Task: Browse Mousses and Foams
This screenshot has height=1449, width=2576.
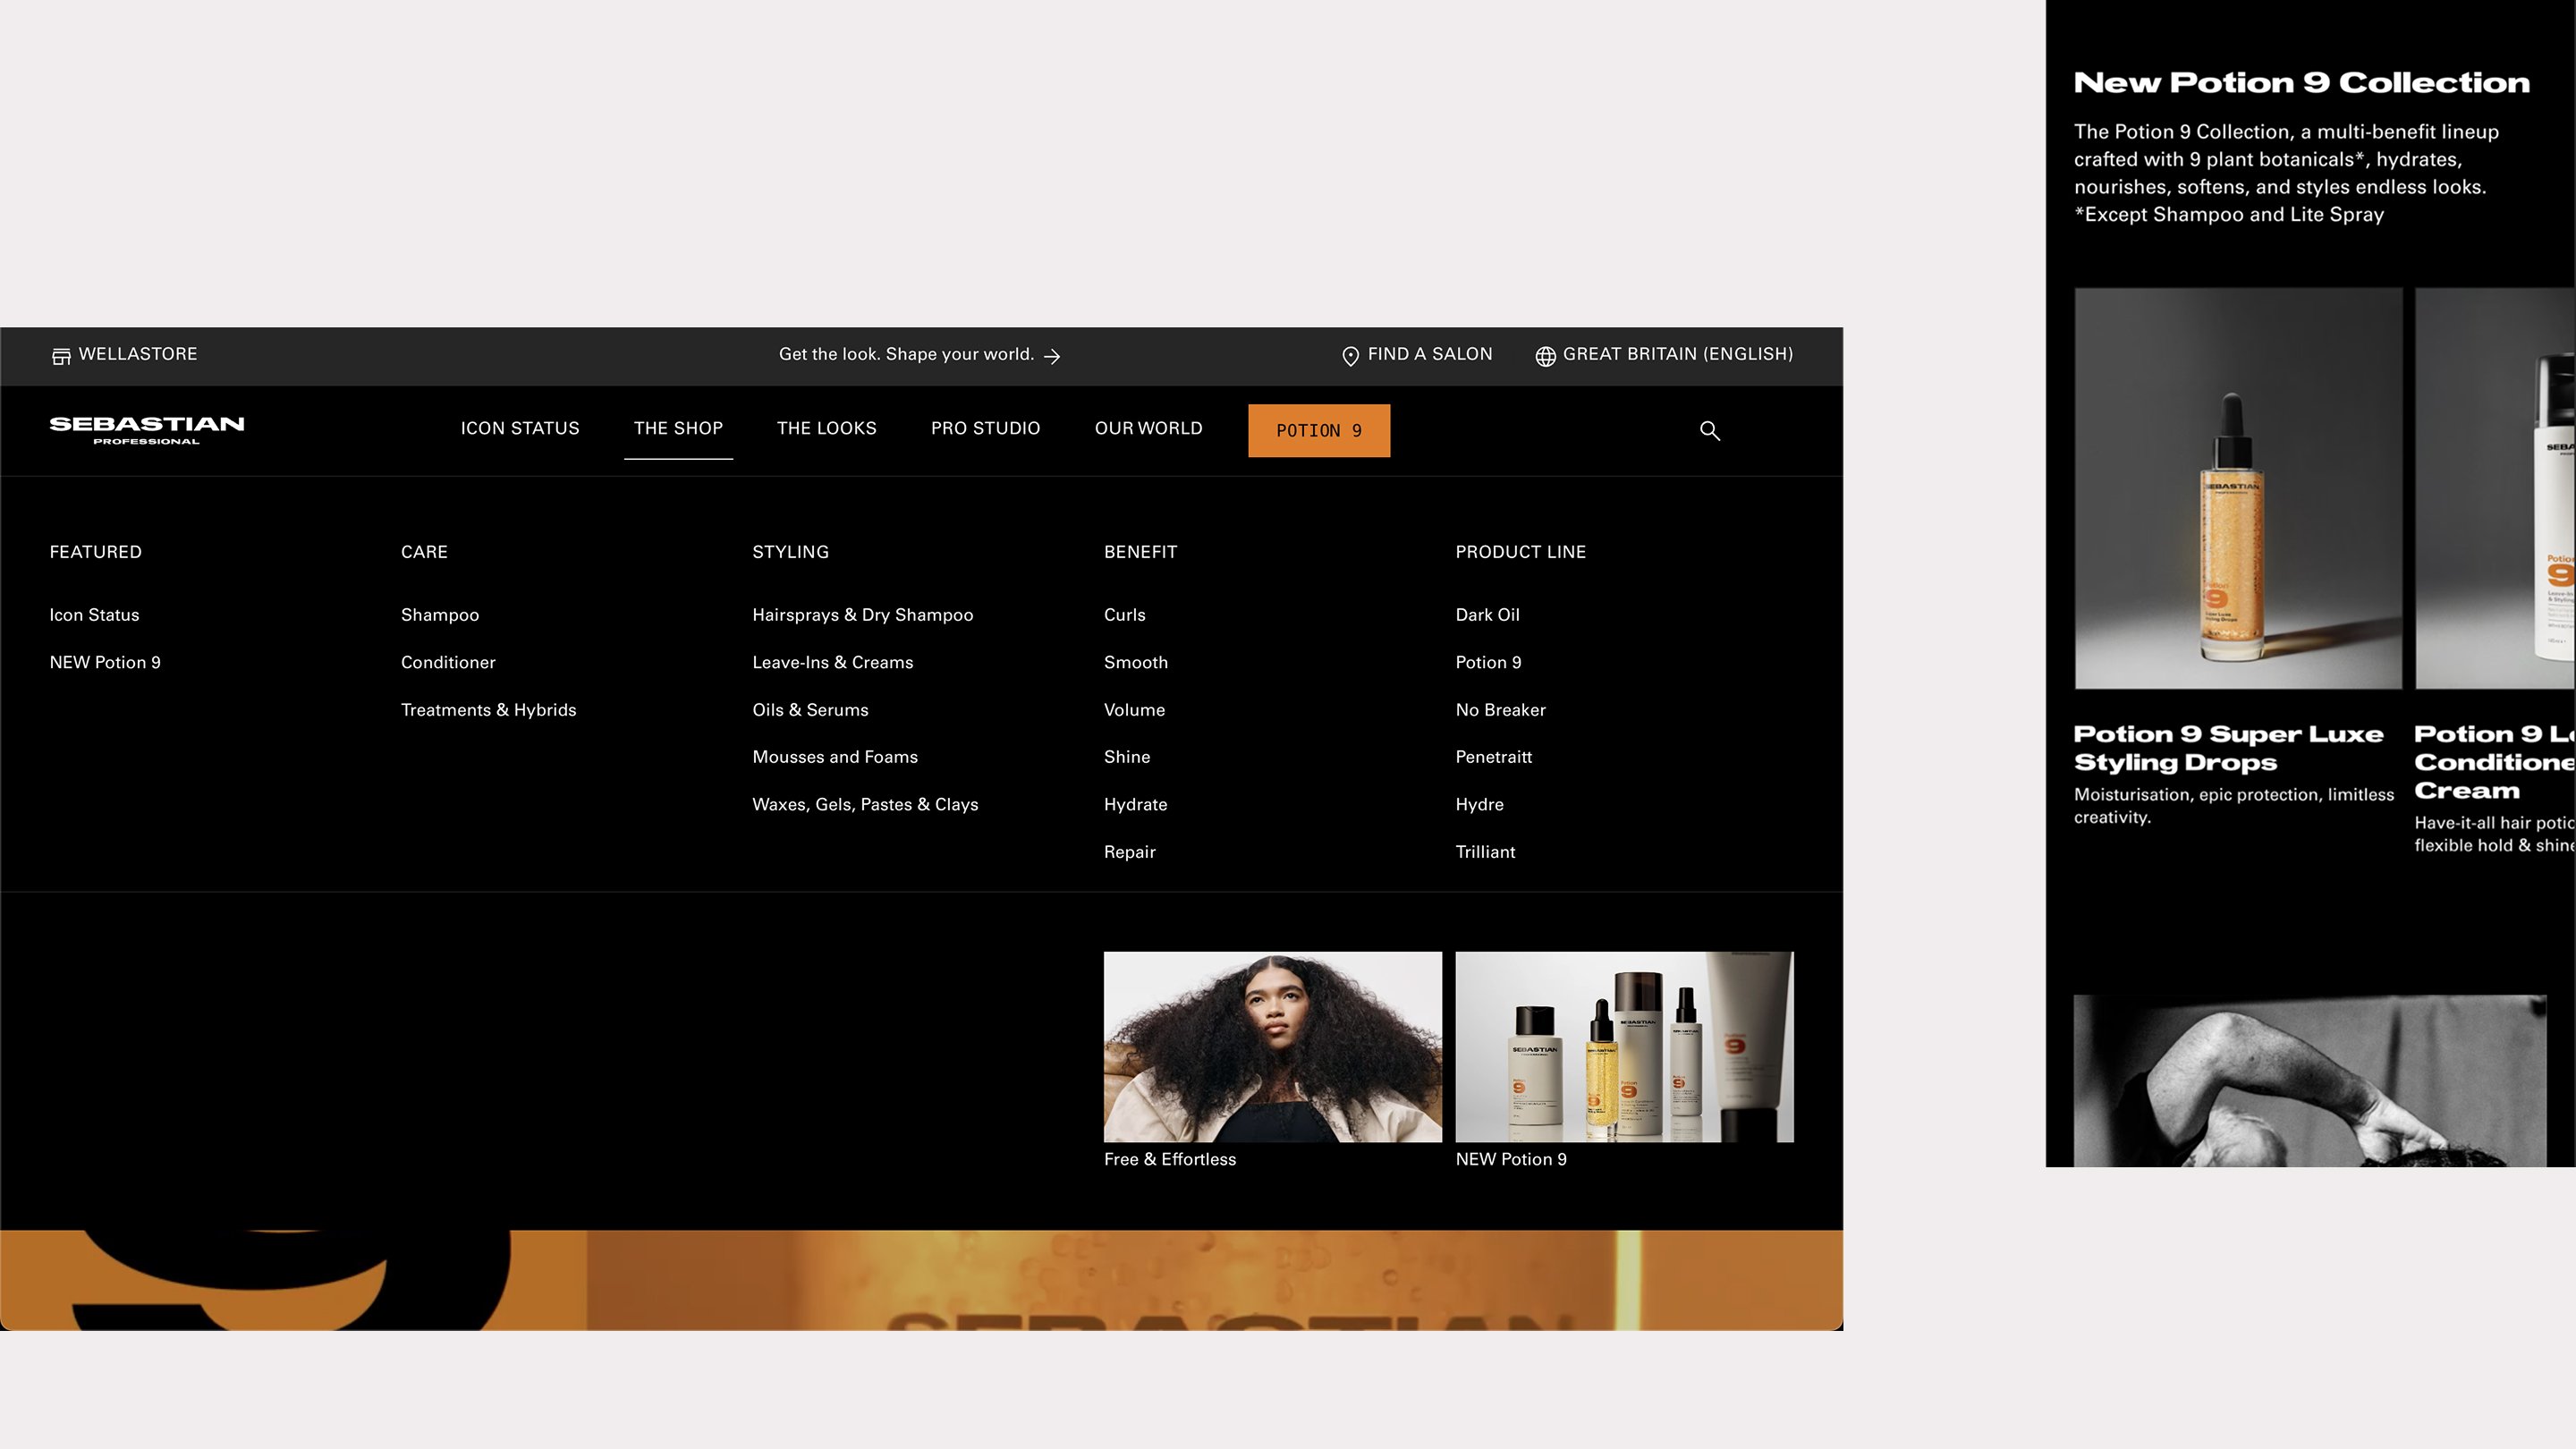Action: point(835,757)
